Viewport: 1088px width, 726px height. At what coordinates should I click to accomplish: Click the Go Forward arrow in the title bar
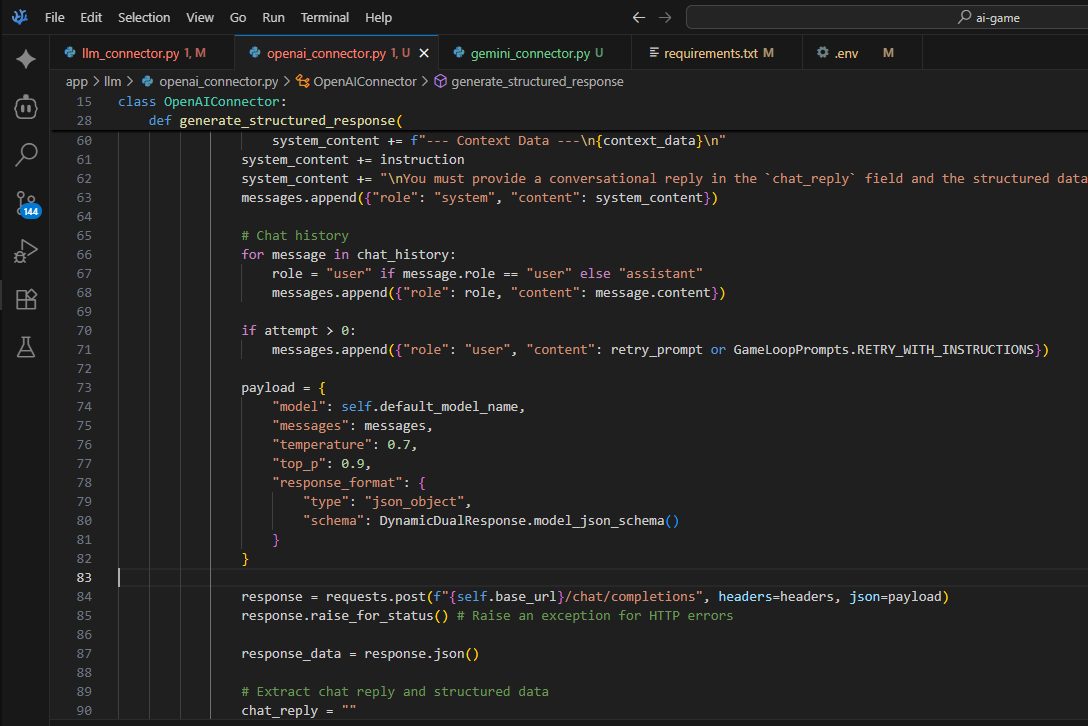666,17
